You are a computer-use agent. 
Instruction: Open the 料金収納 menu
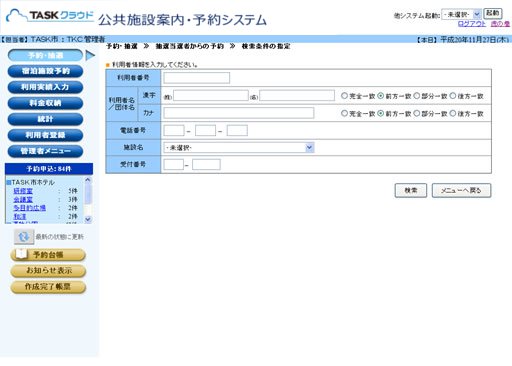45,103
